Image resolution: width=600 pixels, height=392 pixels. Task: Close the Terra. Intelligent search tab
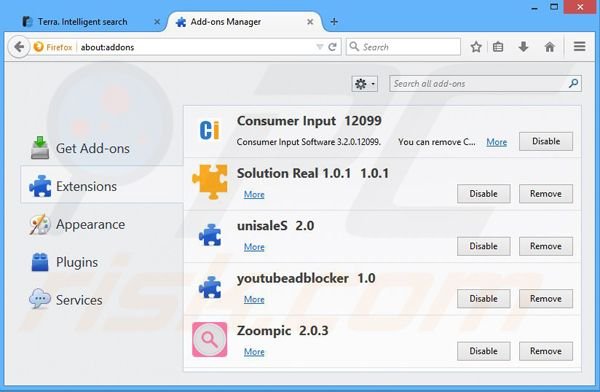pyautogui.click(x=157, y=22)
